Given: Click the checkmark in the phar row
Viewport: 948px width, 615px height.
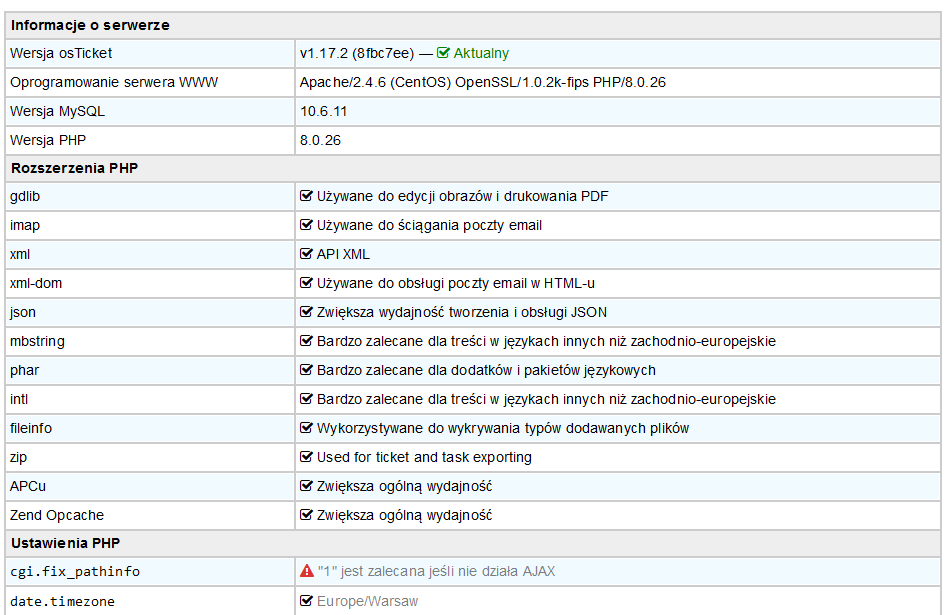Looking at the screenshot, I should click(x=307, y=370).
